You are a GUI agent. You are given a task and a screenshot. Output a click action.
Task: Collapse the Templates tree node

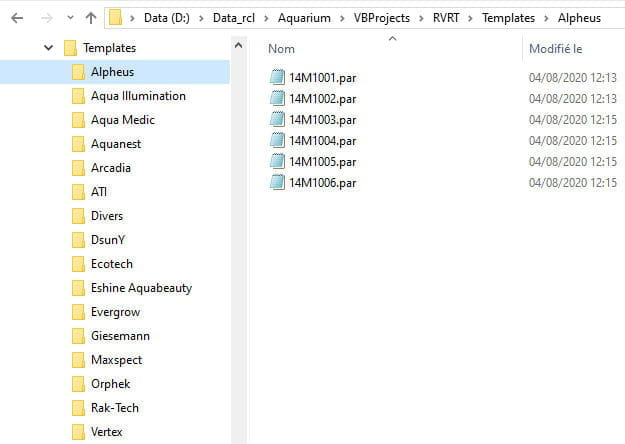48,48
